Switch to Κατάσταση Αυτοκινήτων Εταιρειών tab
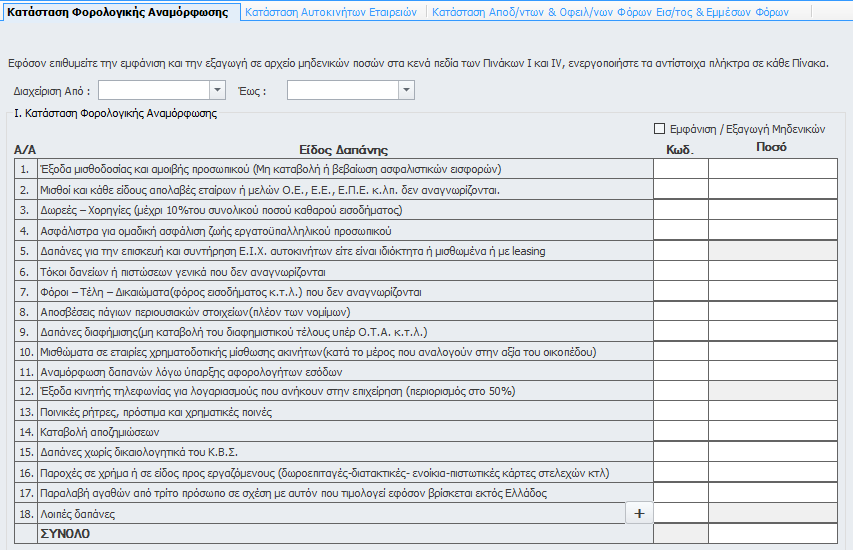Image resolution: width=853 pixels, height=550 pixels. 331,12
